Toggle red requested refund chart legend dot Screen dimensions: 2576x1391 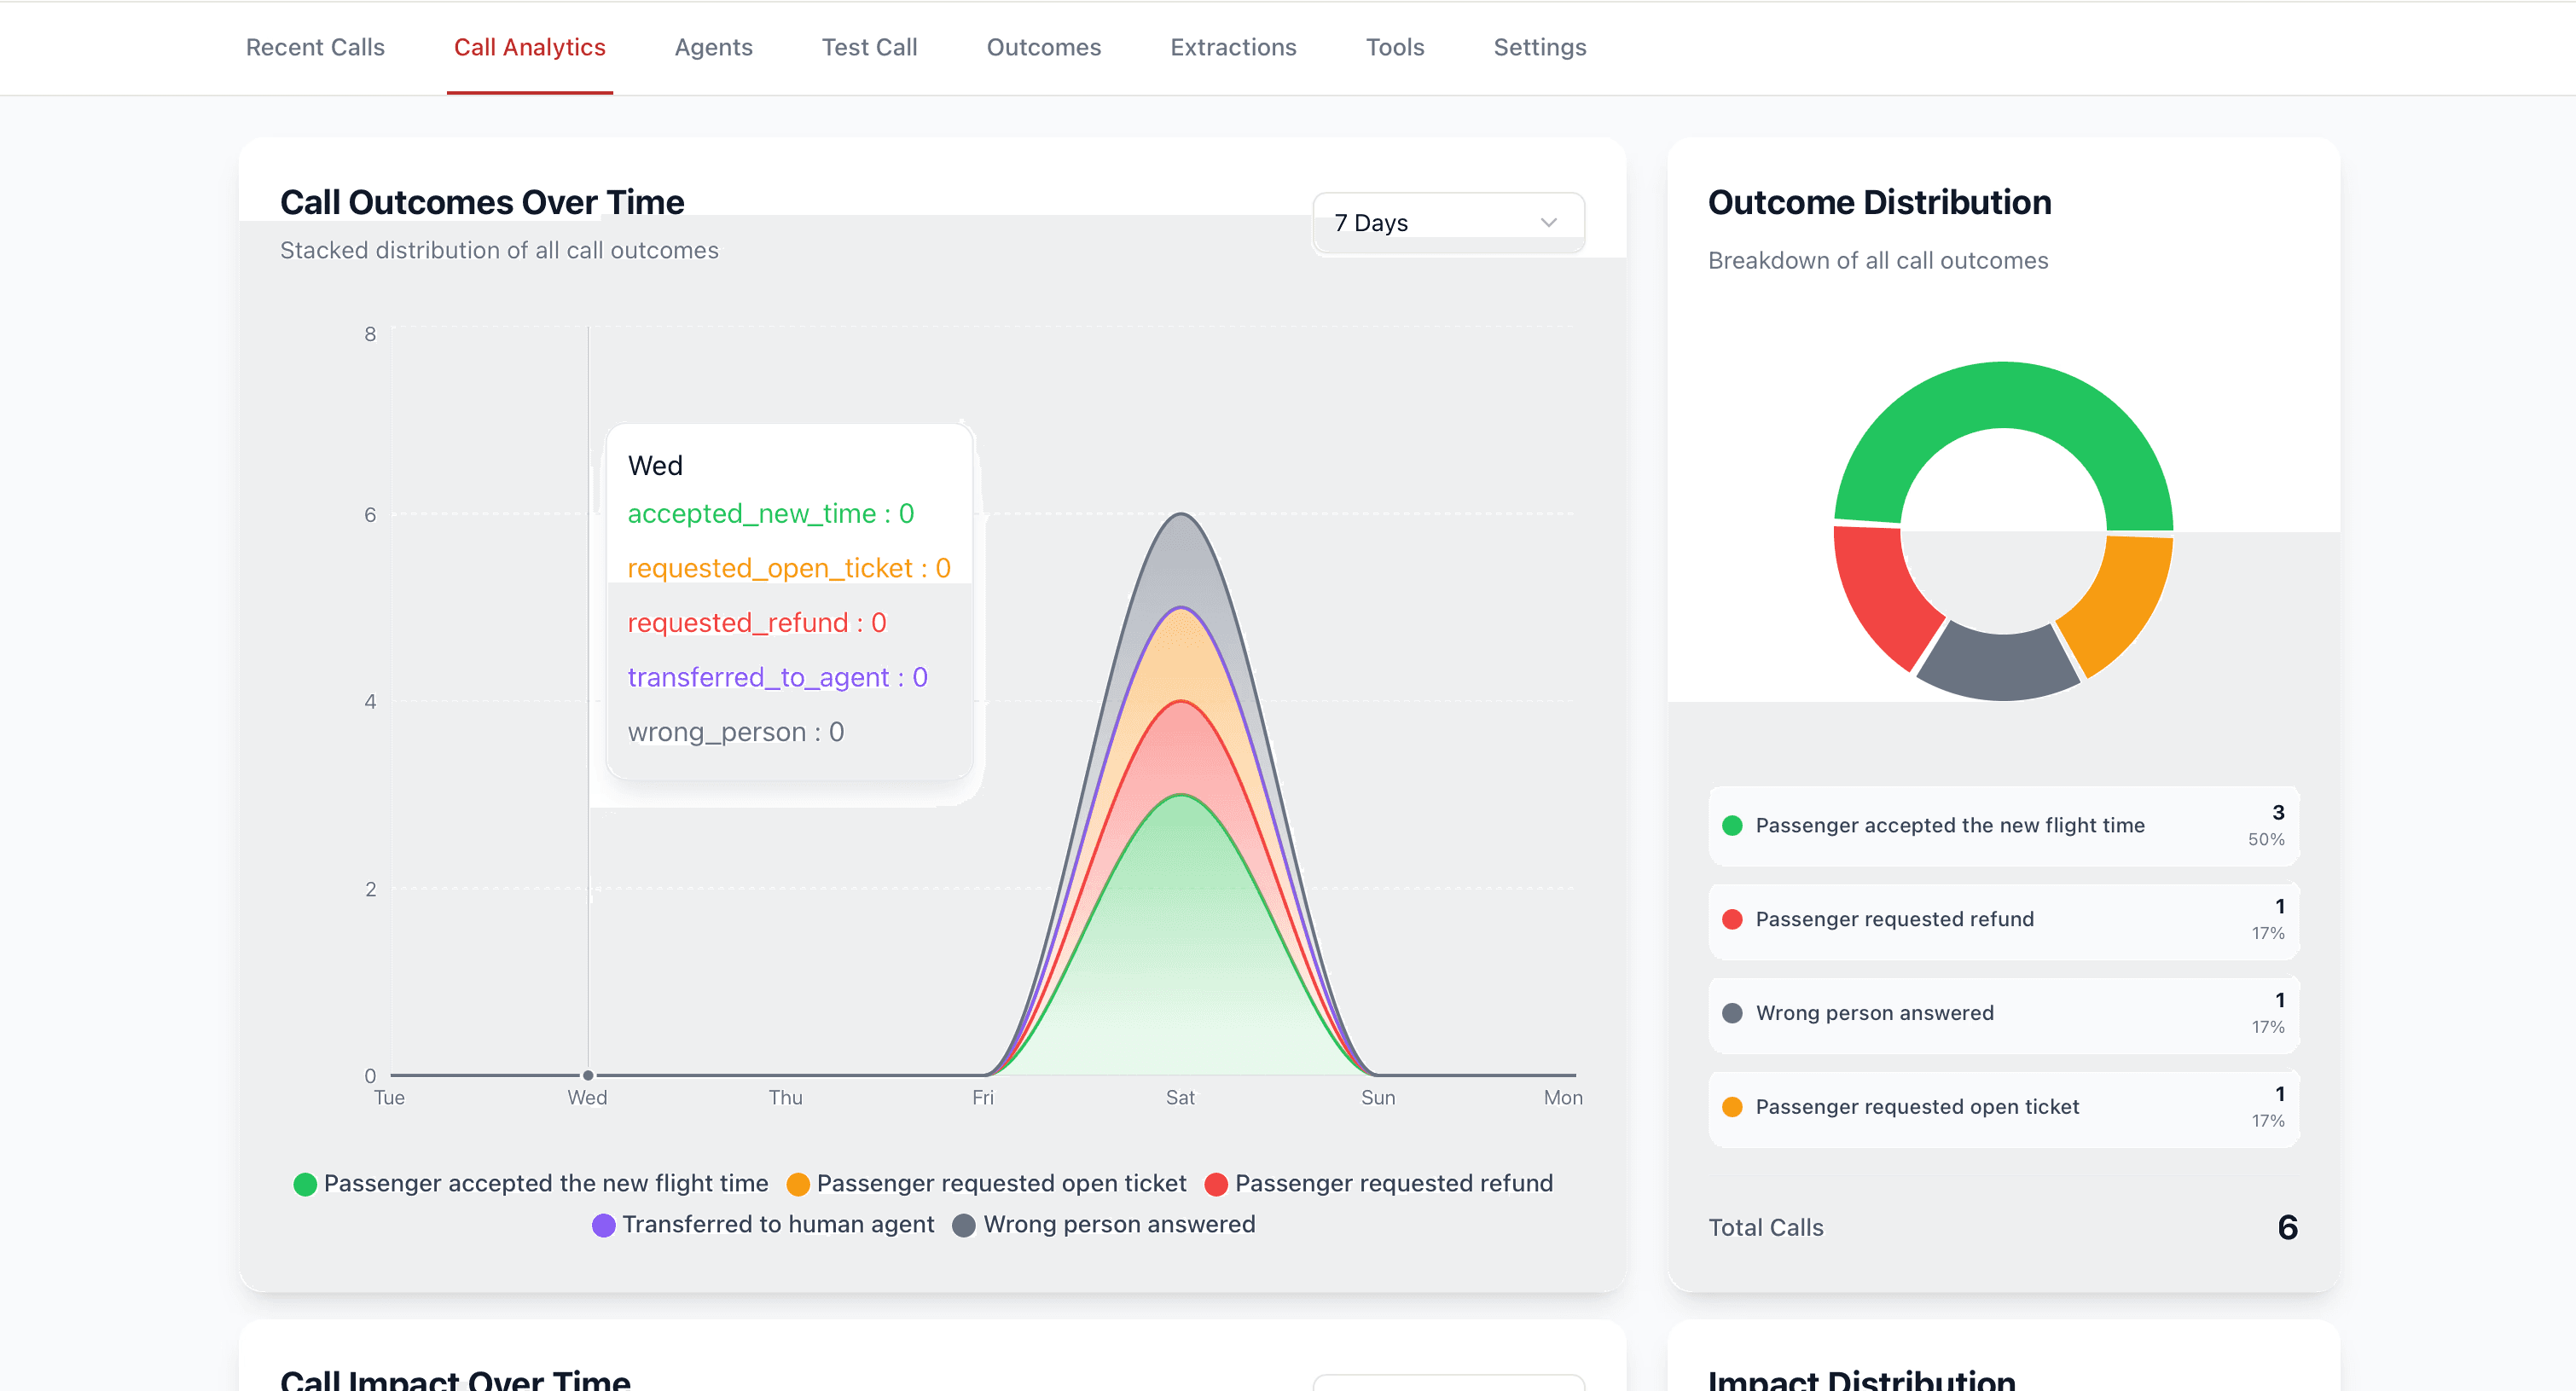pos(1216,1184)
